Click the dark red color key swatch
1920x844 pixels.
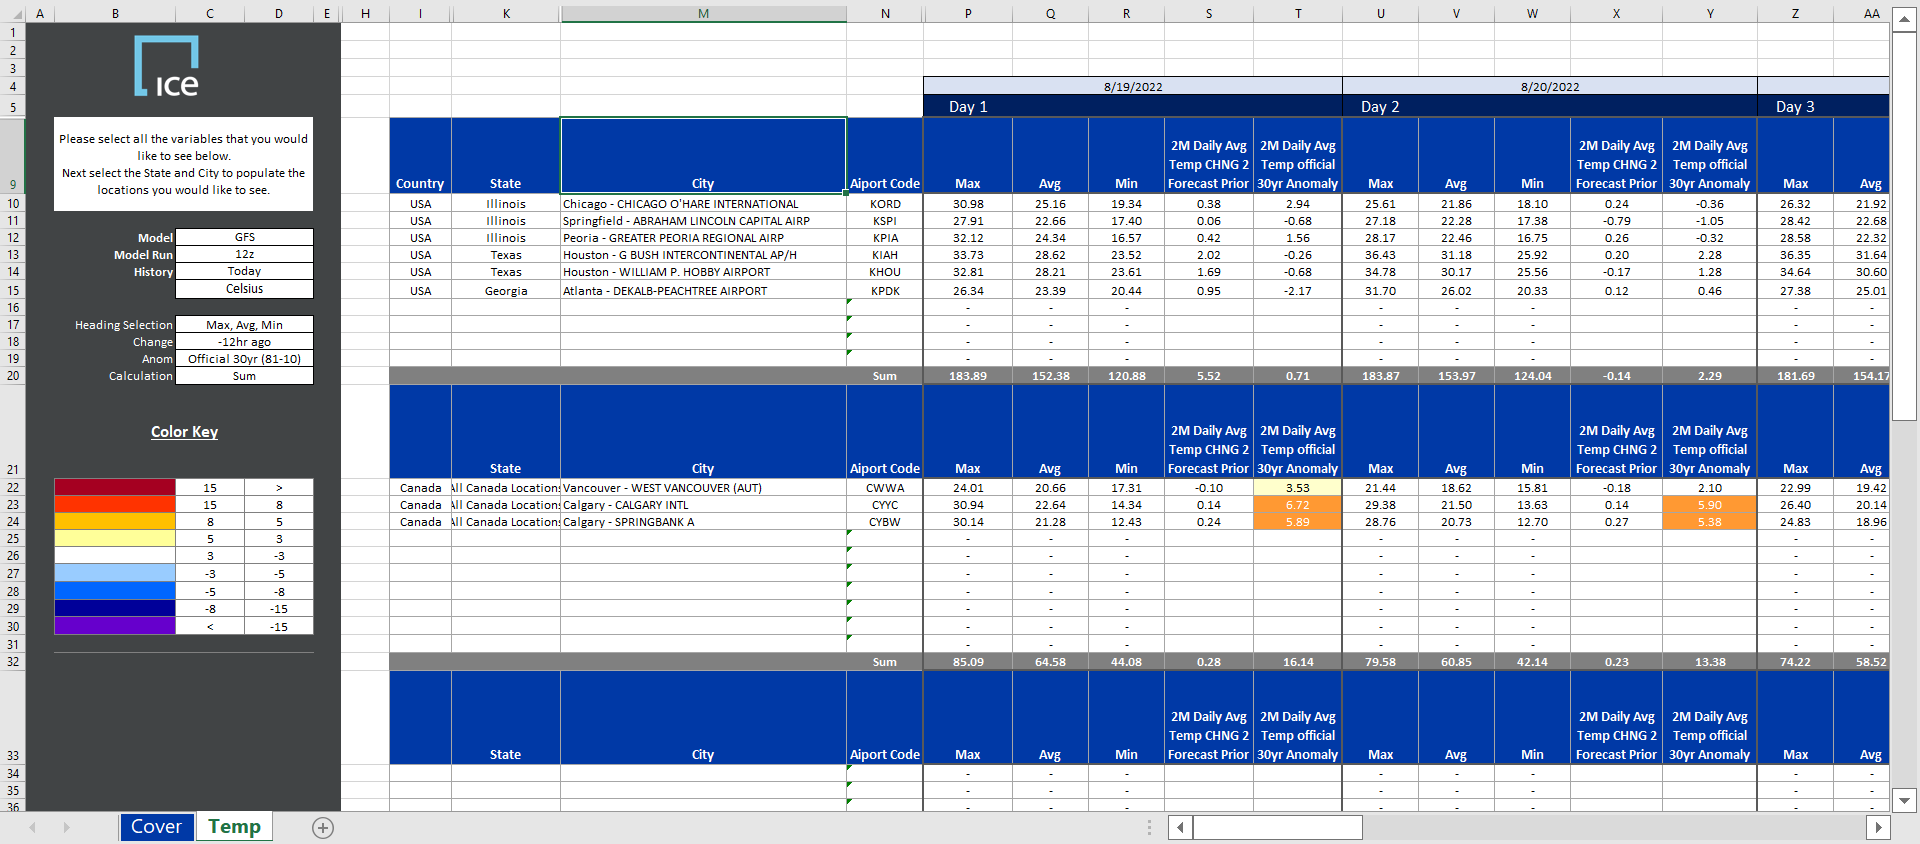115,488
